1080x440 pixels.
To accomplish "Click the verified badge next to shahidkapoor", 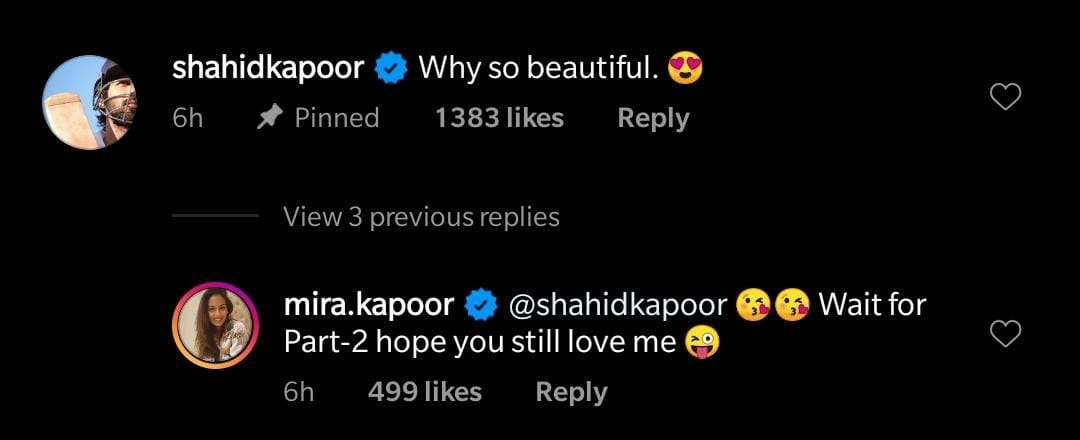I will click(x=391, y=69).
